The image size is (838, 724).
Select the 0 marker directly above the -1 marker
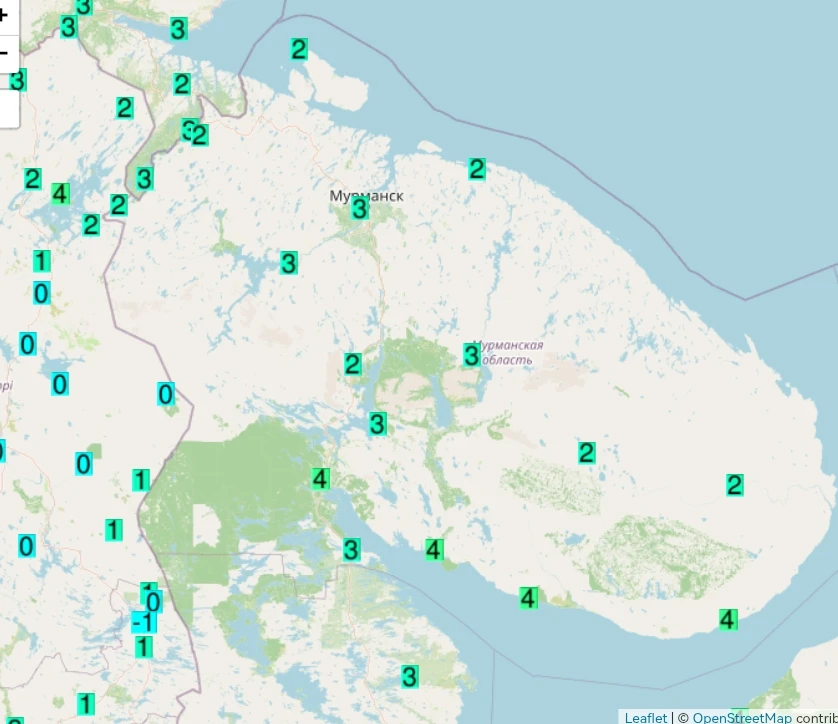[153, 602]
